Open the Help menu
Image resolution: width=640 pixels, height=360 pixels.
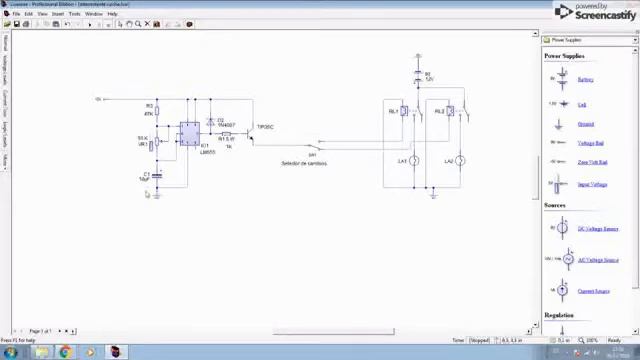(x=112, y=14)
